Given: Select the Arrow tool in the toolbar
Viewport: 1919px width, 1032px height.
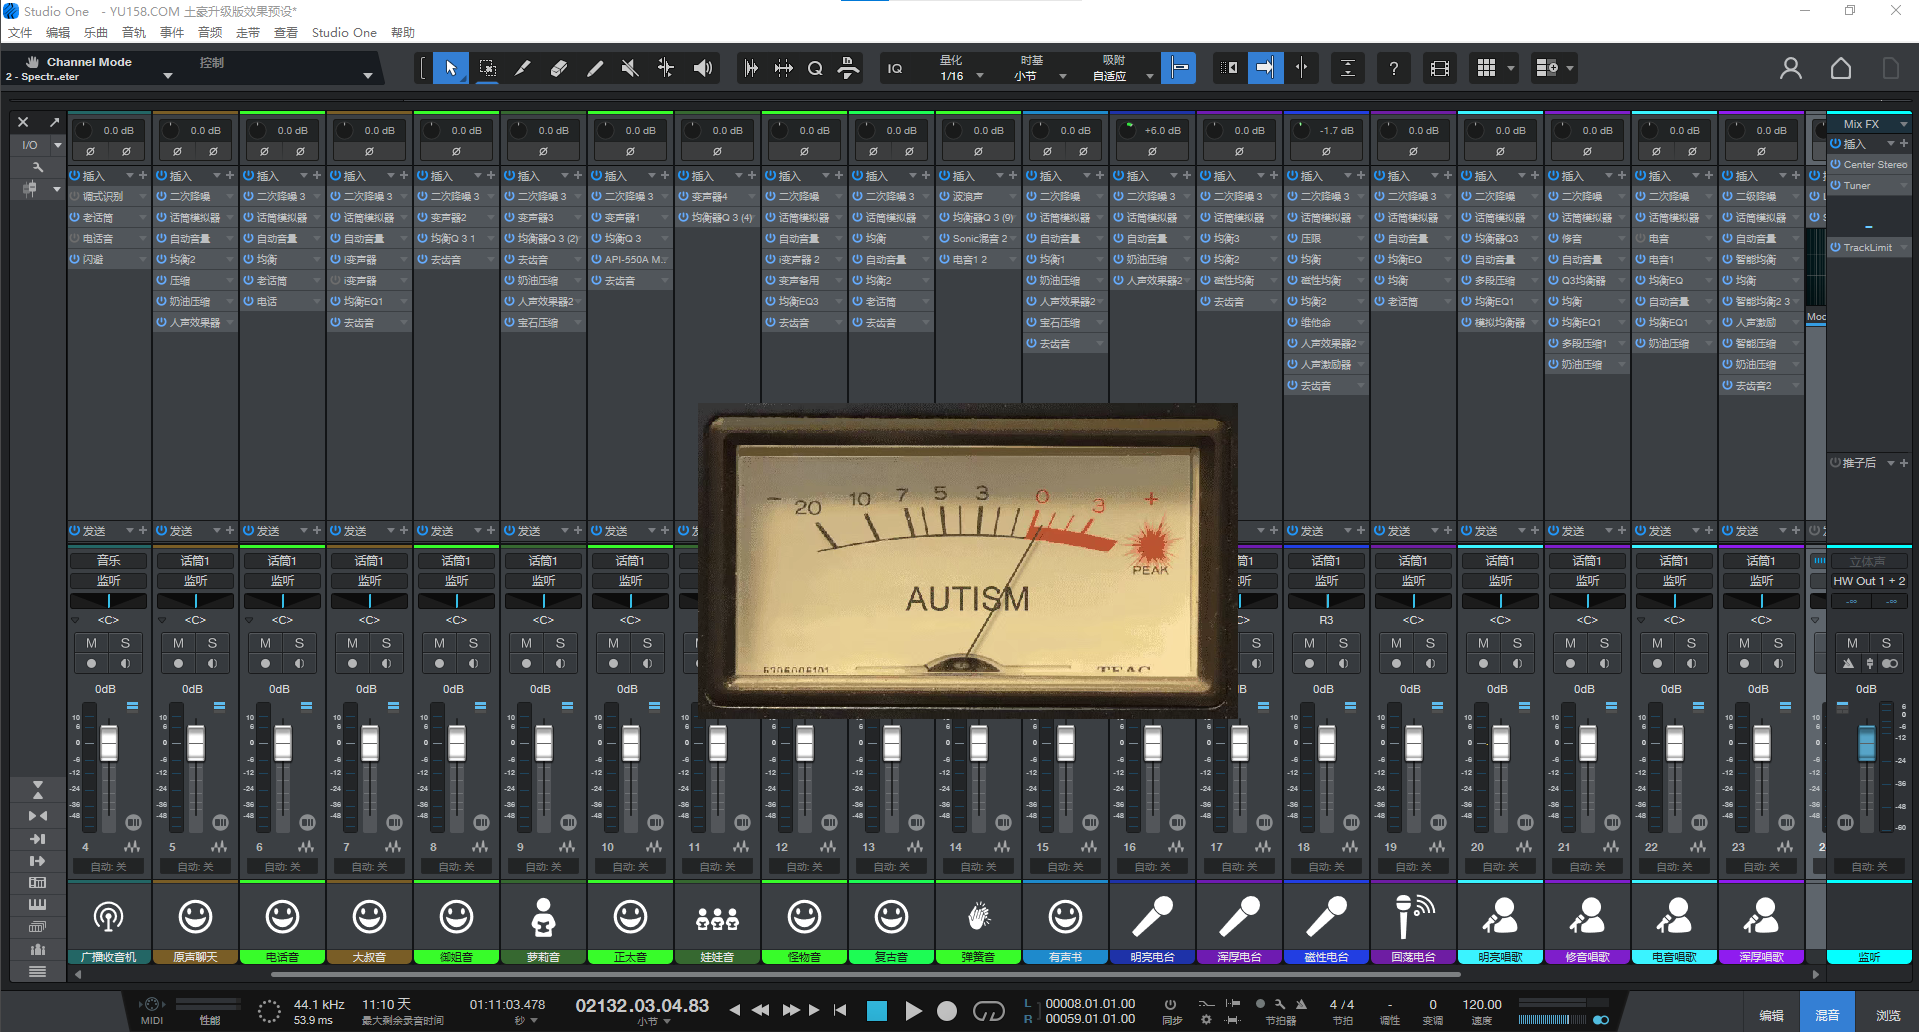Looking at the screenshot, I should point(451,68).
